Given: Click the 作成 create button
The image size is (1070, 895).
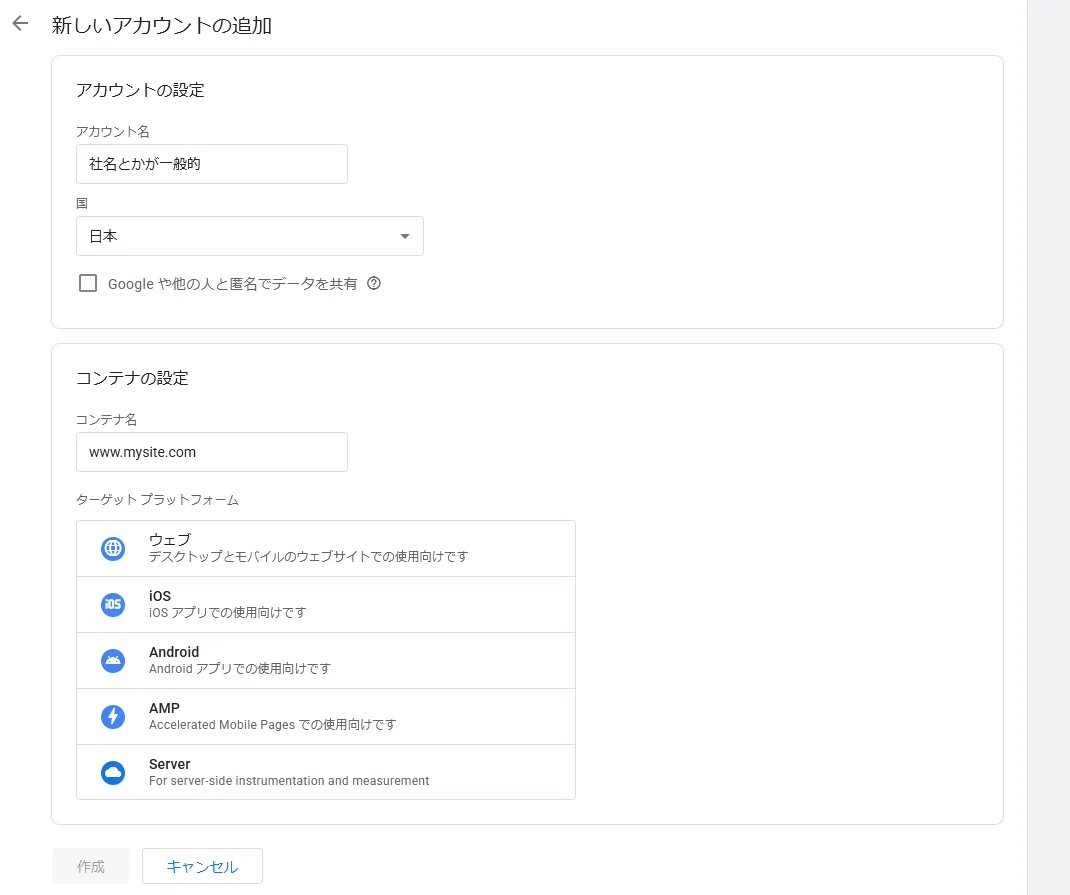Looking at the screenshot, I should (91, 866).
